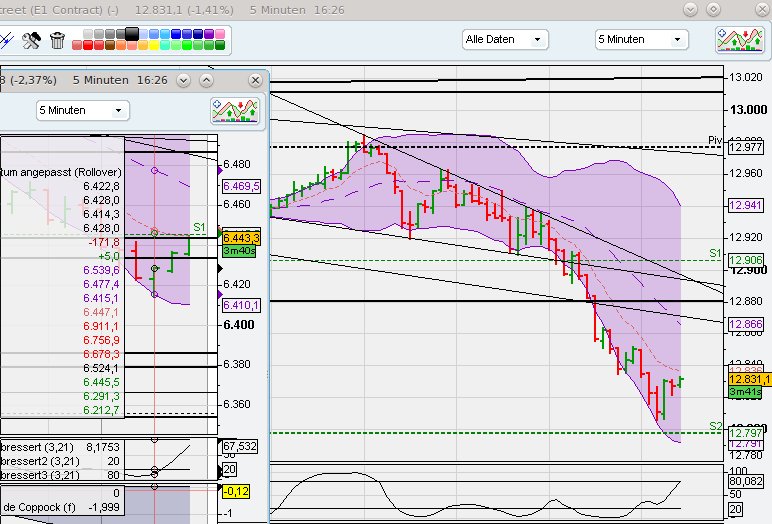Click the down-chevron button in the left chart title bar
Screen dimensions: 772x524
[183, 80]
